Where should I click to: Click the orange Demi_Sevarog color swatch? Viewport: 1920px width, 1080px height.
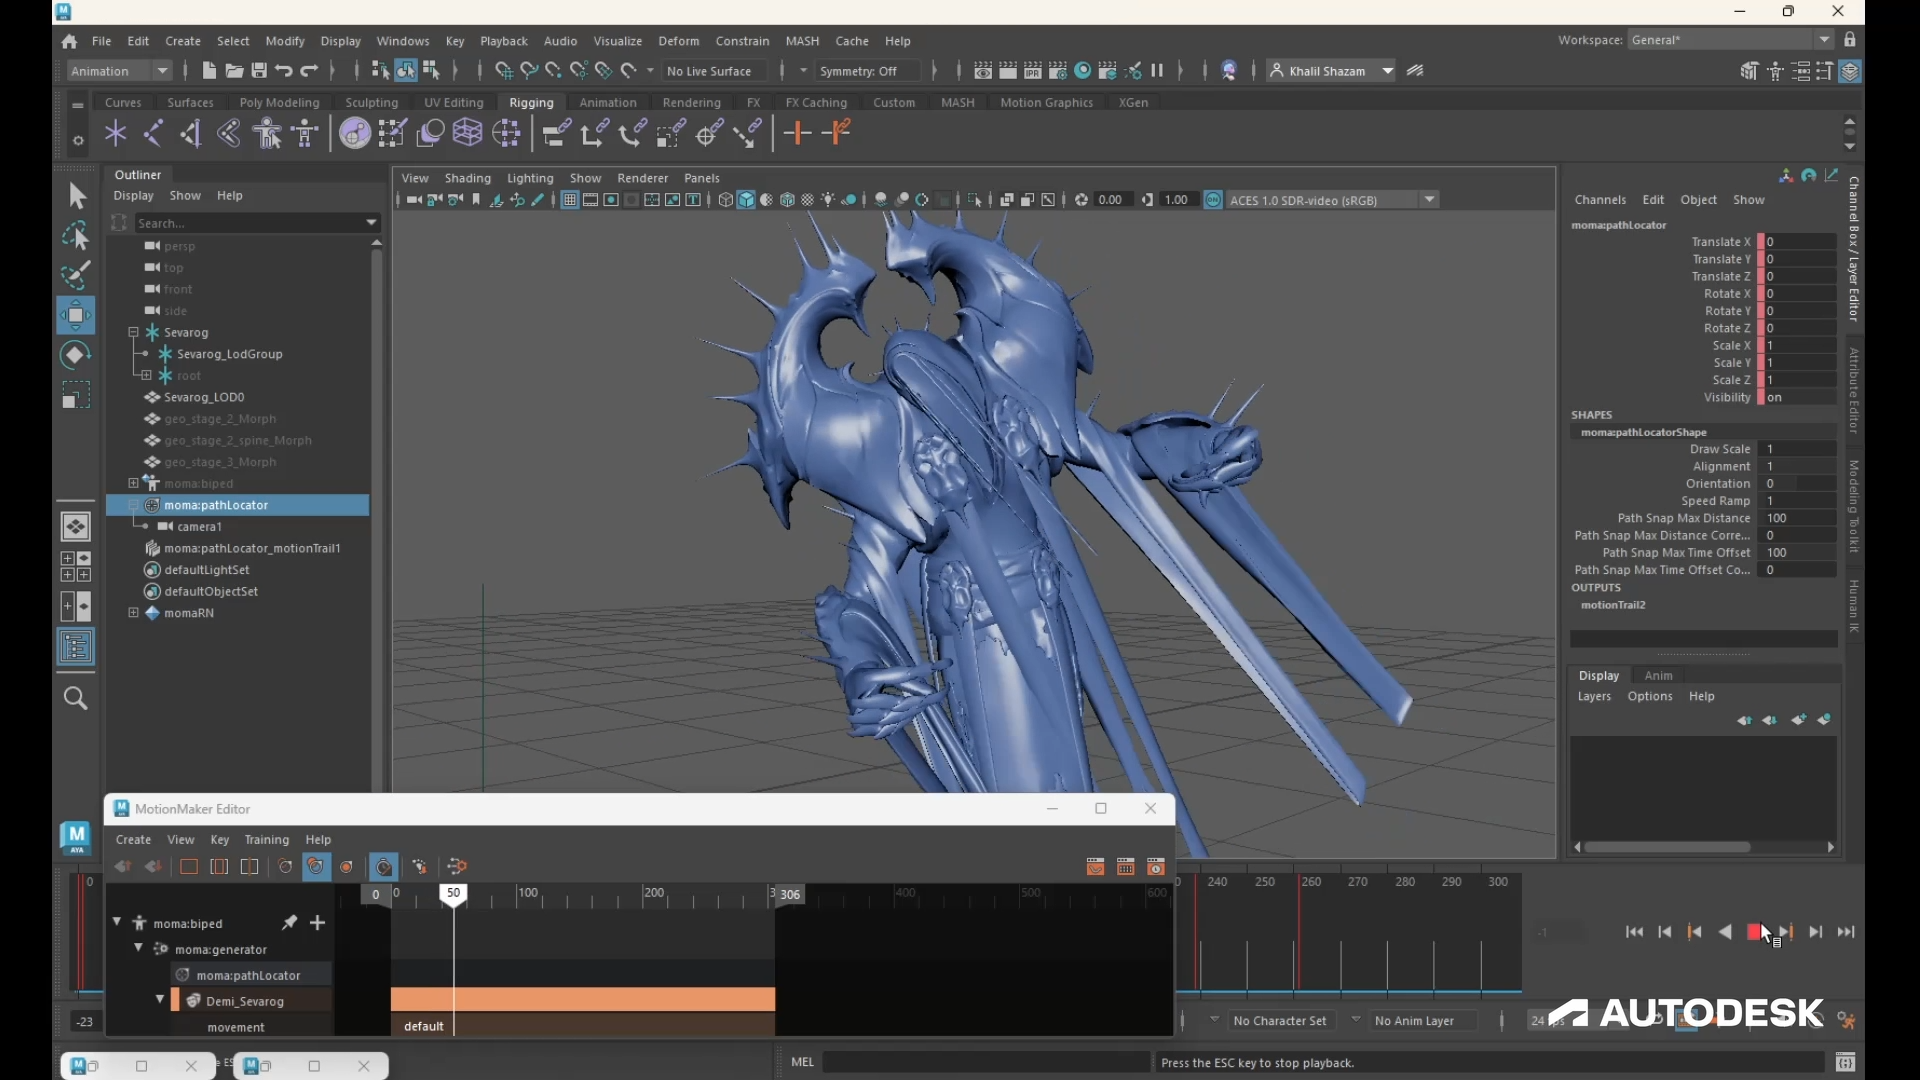point(175,1000)
